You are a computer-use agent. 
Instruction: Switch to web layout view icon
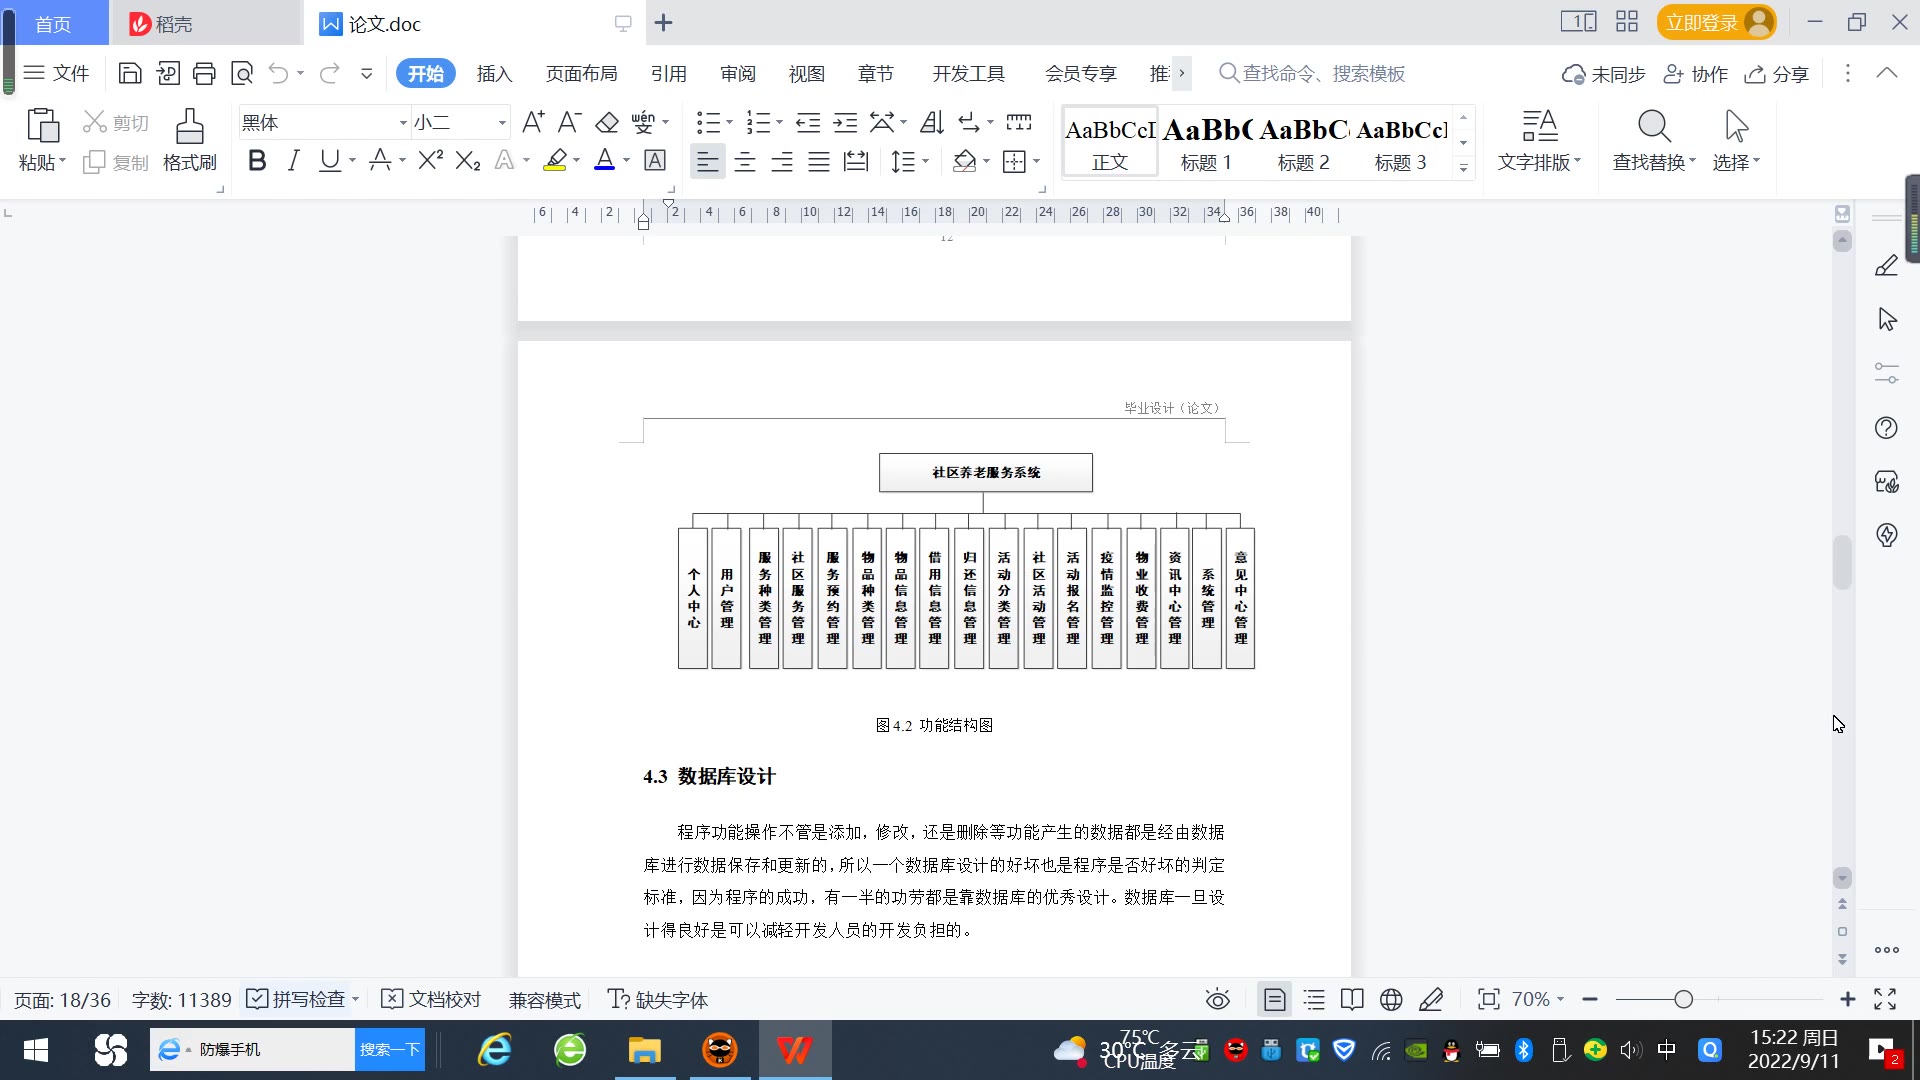tap(1391, 999)
